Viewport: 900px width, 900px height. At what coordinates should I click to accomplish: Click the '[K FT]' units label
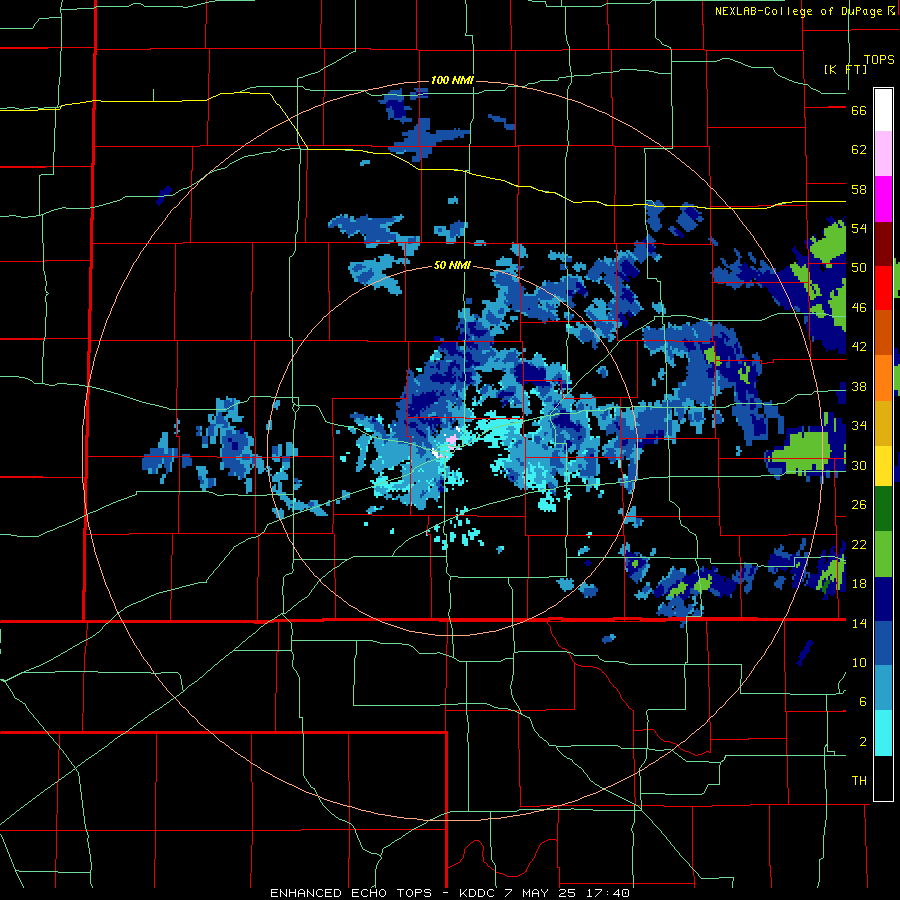tap(845, 69)
